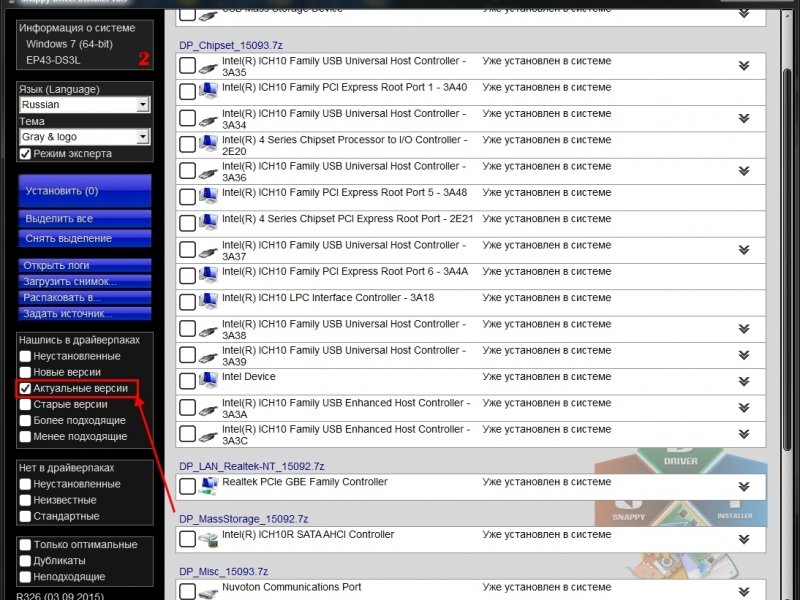Enable the Старые версии filter
800x600 pixels.
click(x=25, y=404)
